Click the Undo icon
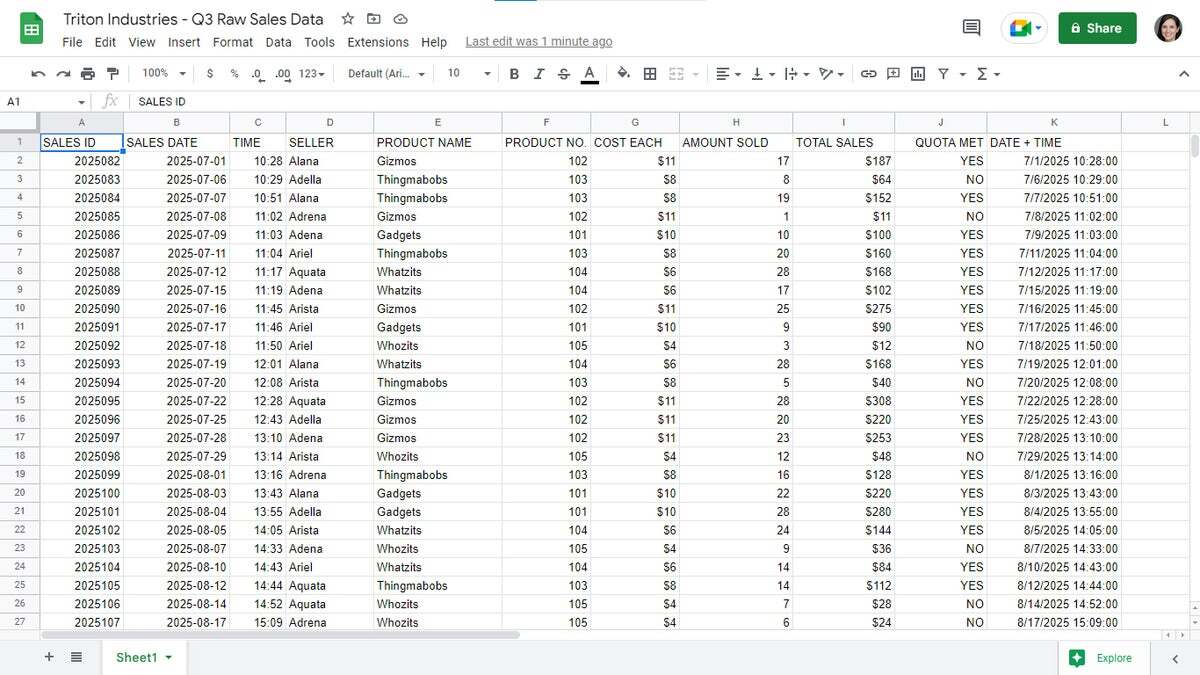1200x675 pixels. [38, 74]
